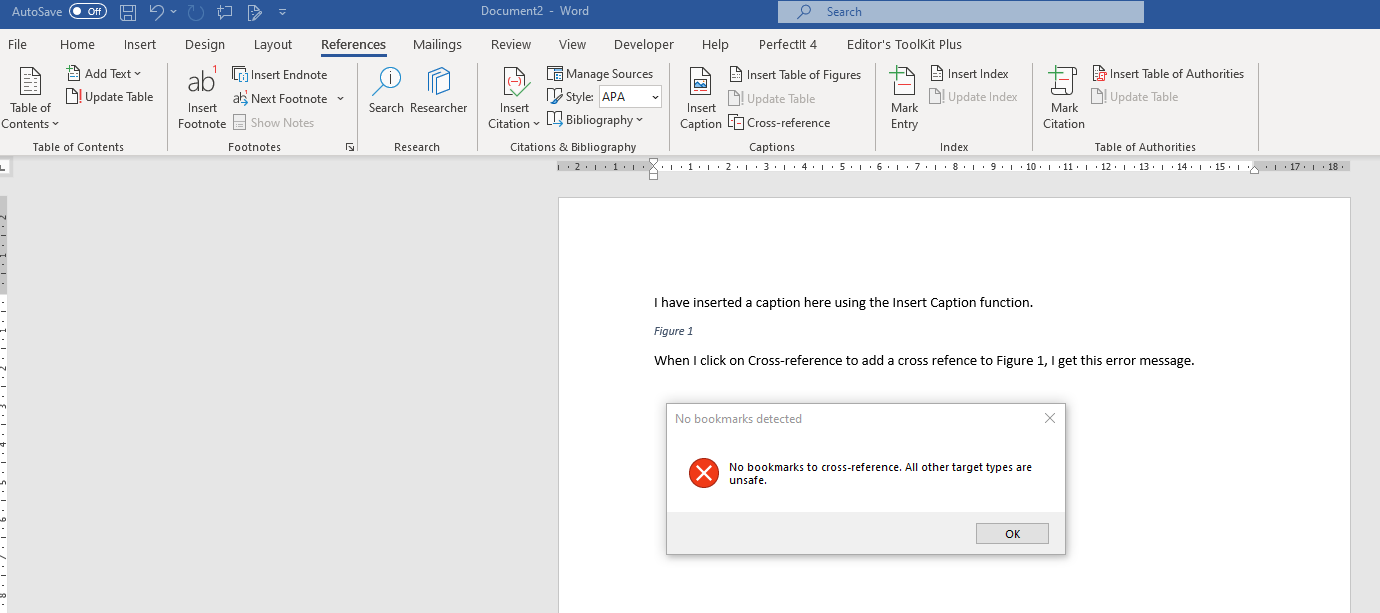
Task: Switch to the Review tab
Action: (511, 44)
